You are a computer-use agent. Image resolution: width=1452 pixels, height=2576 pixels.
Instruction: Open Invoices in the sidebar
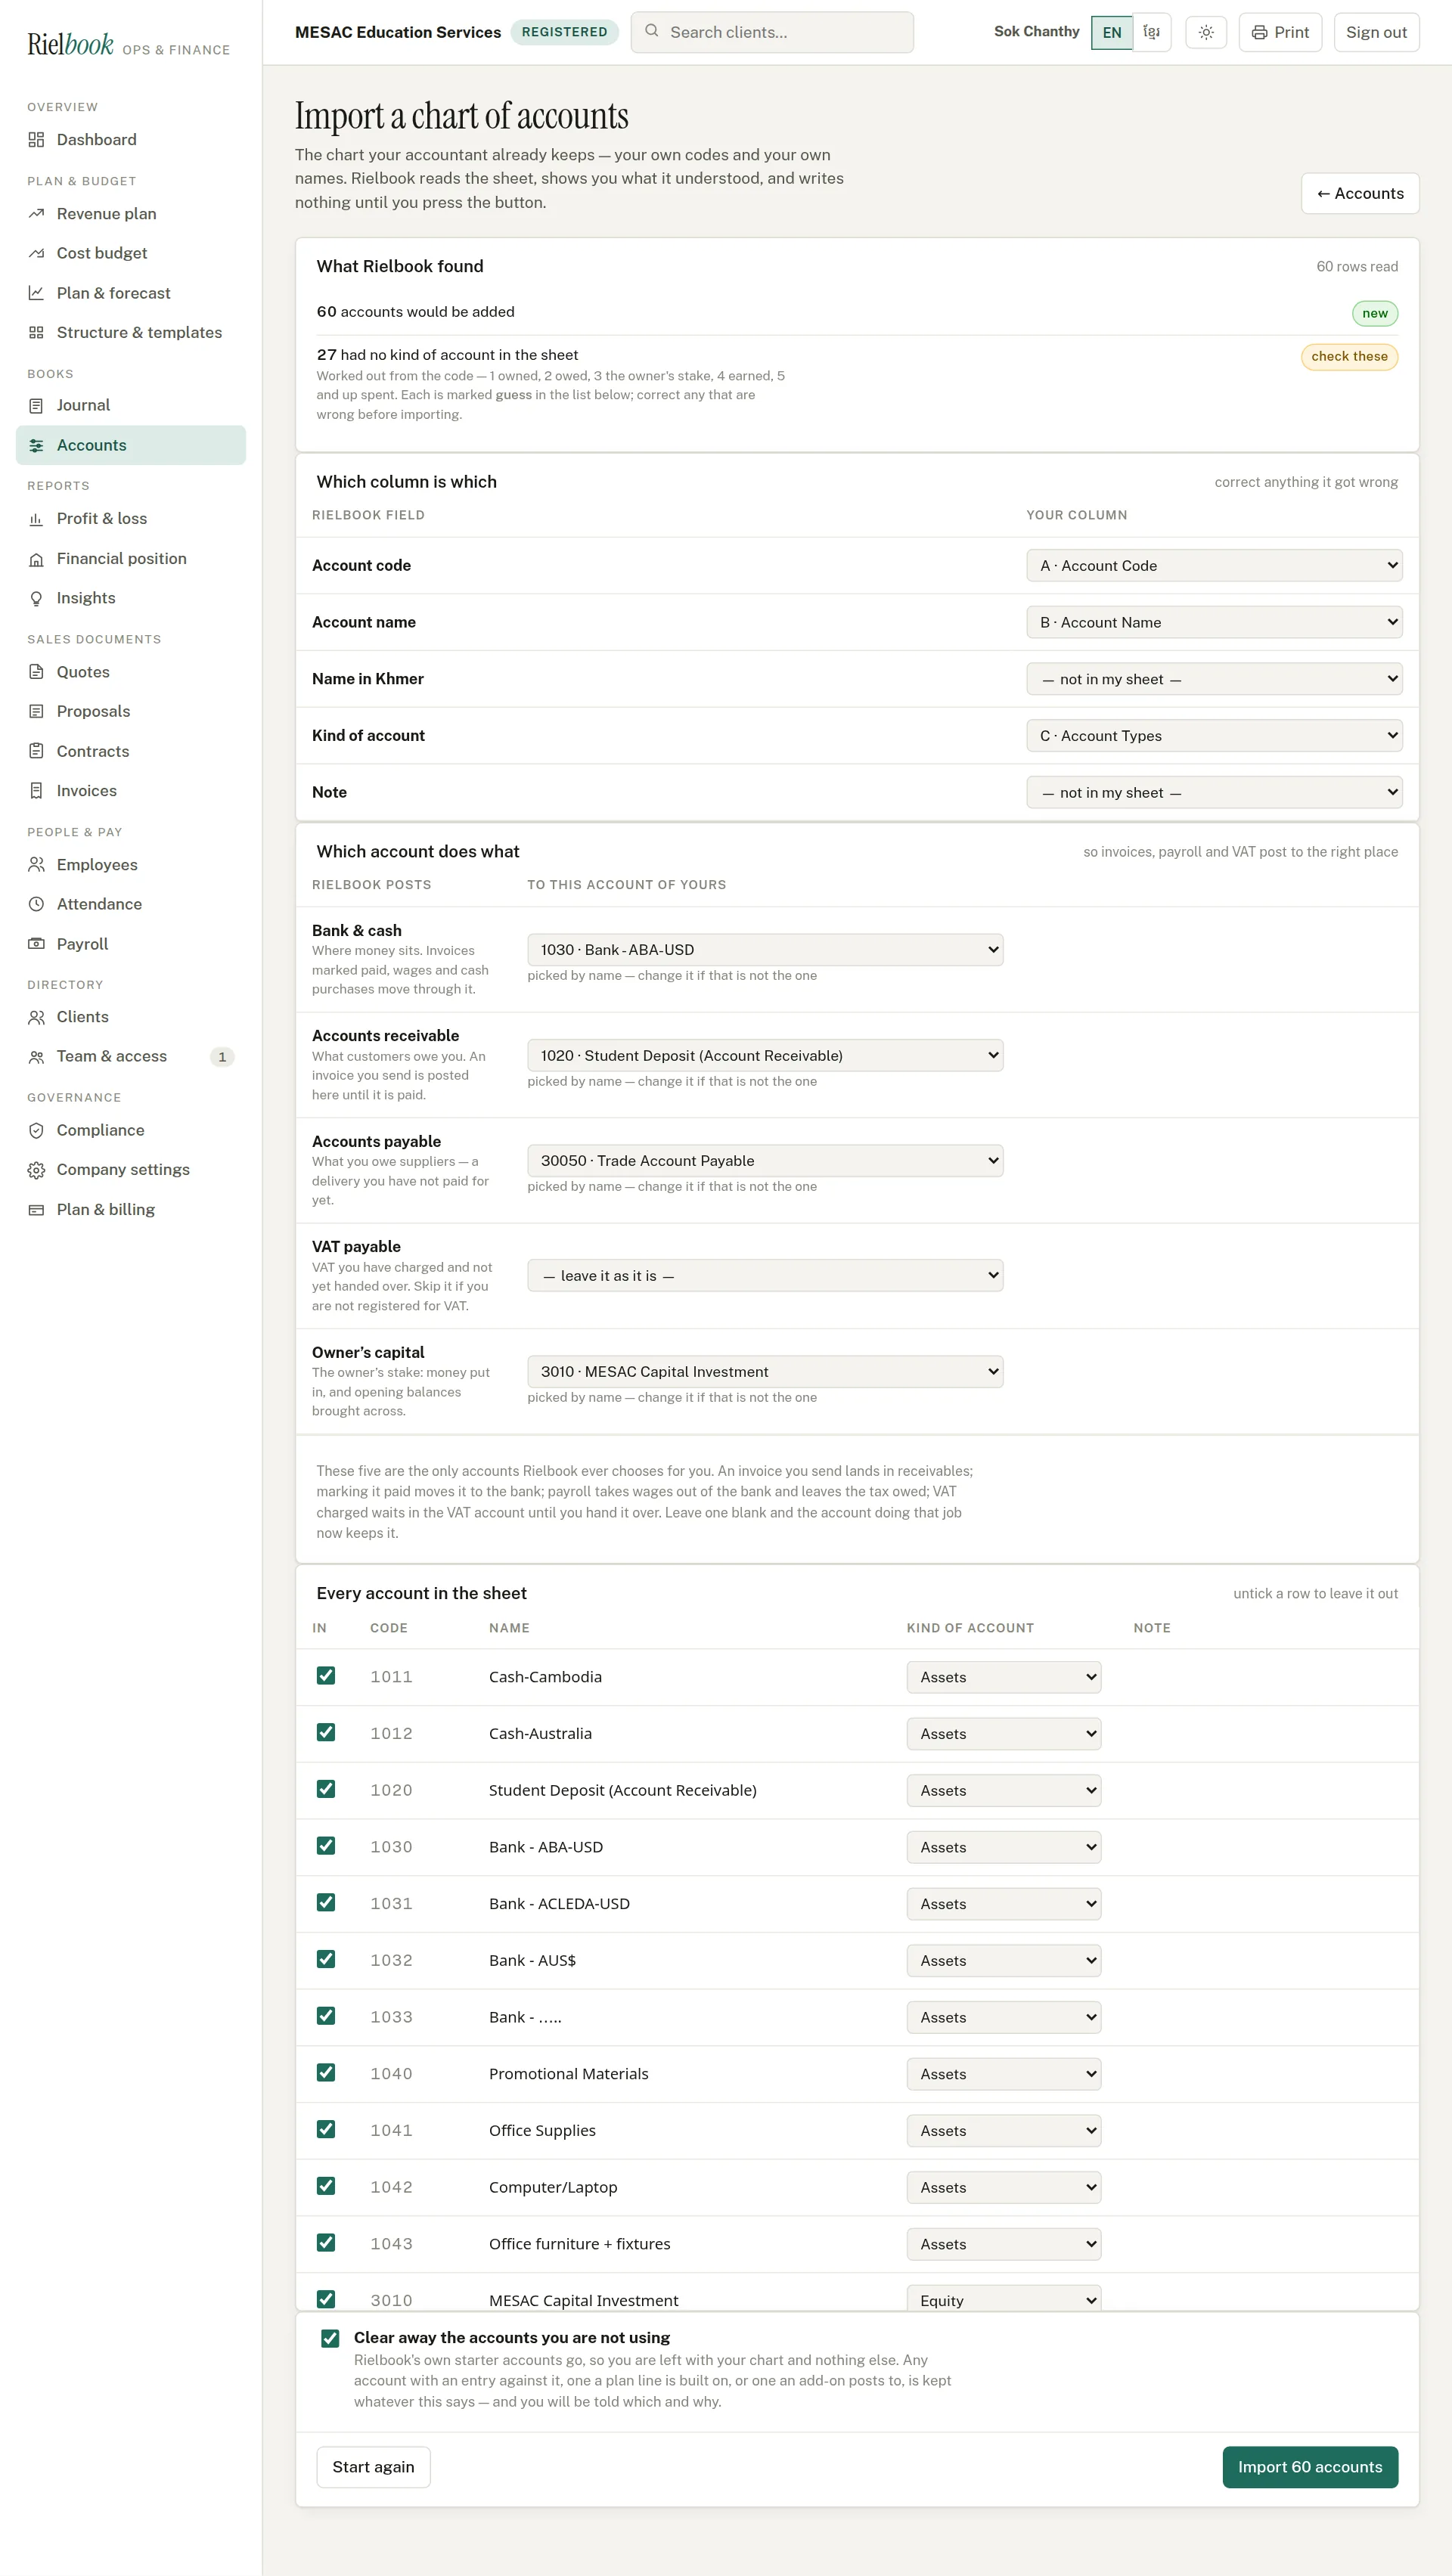tap(131, 791)
